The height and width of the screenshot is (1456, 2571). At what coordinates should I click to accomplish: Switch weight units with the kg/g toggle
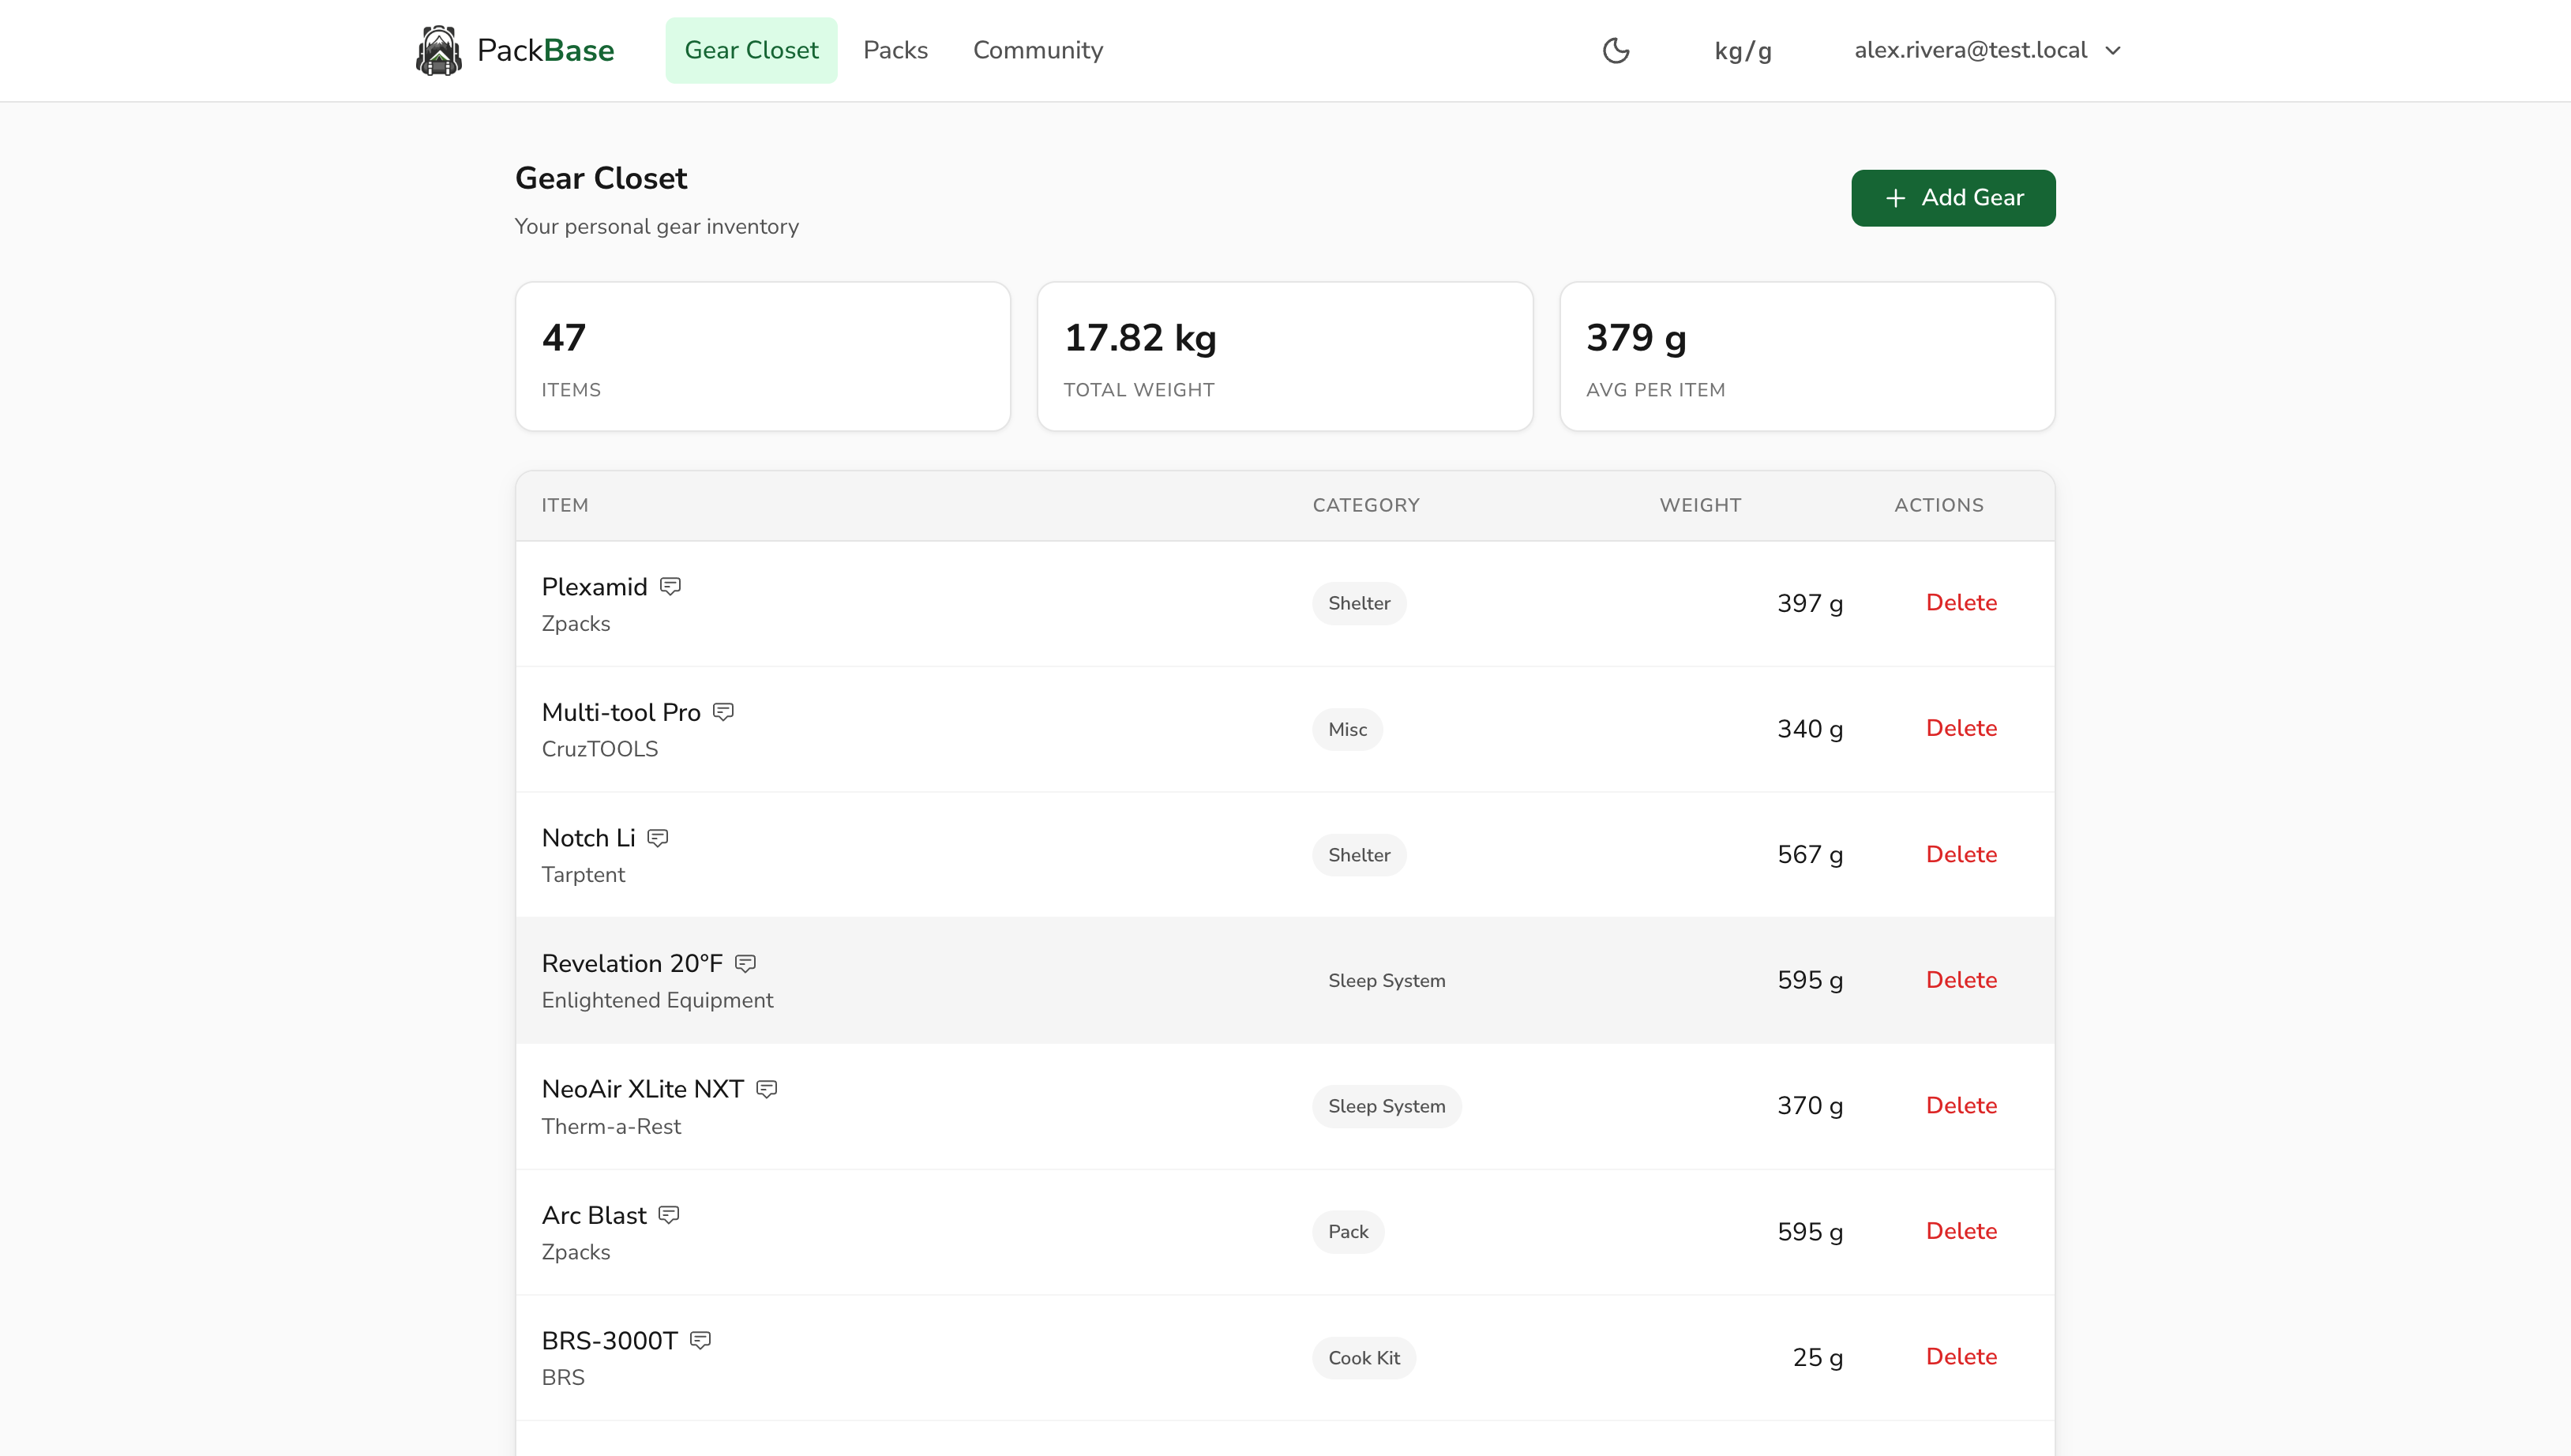pos(1742,50)
